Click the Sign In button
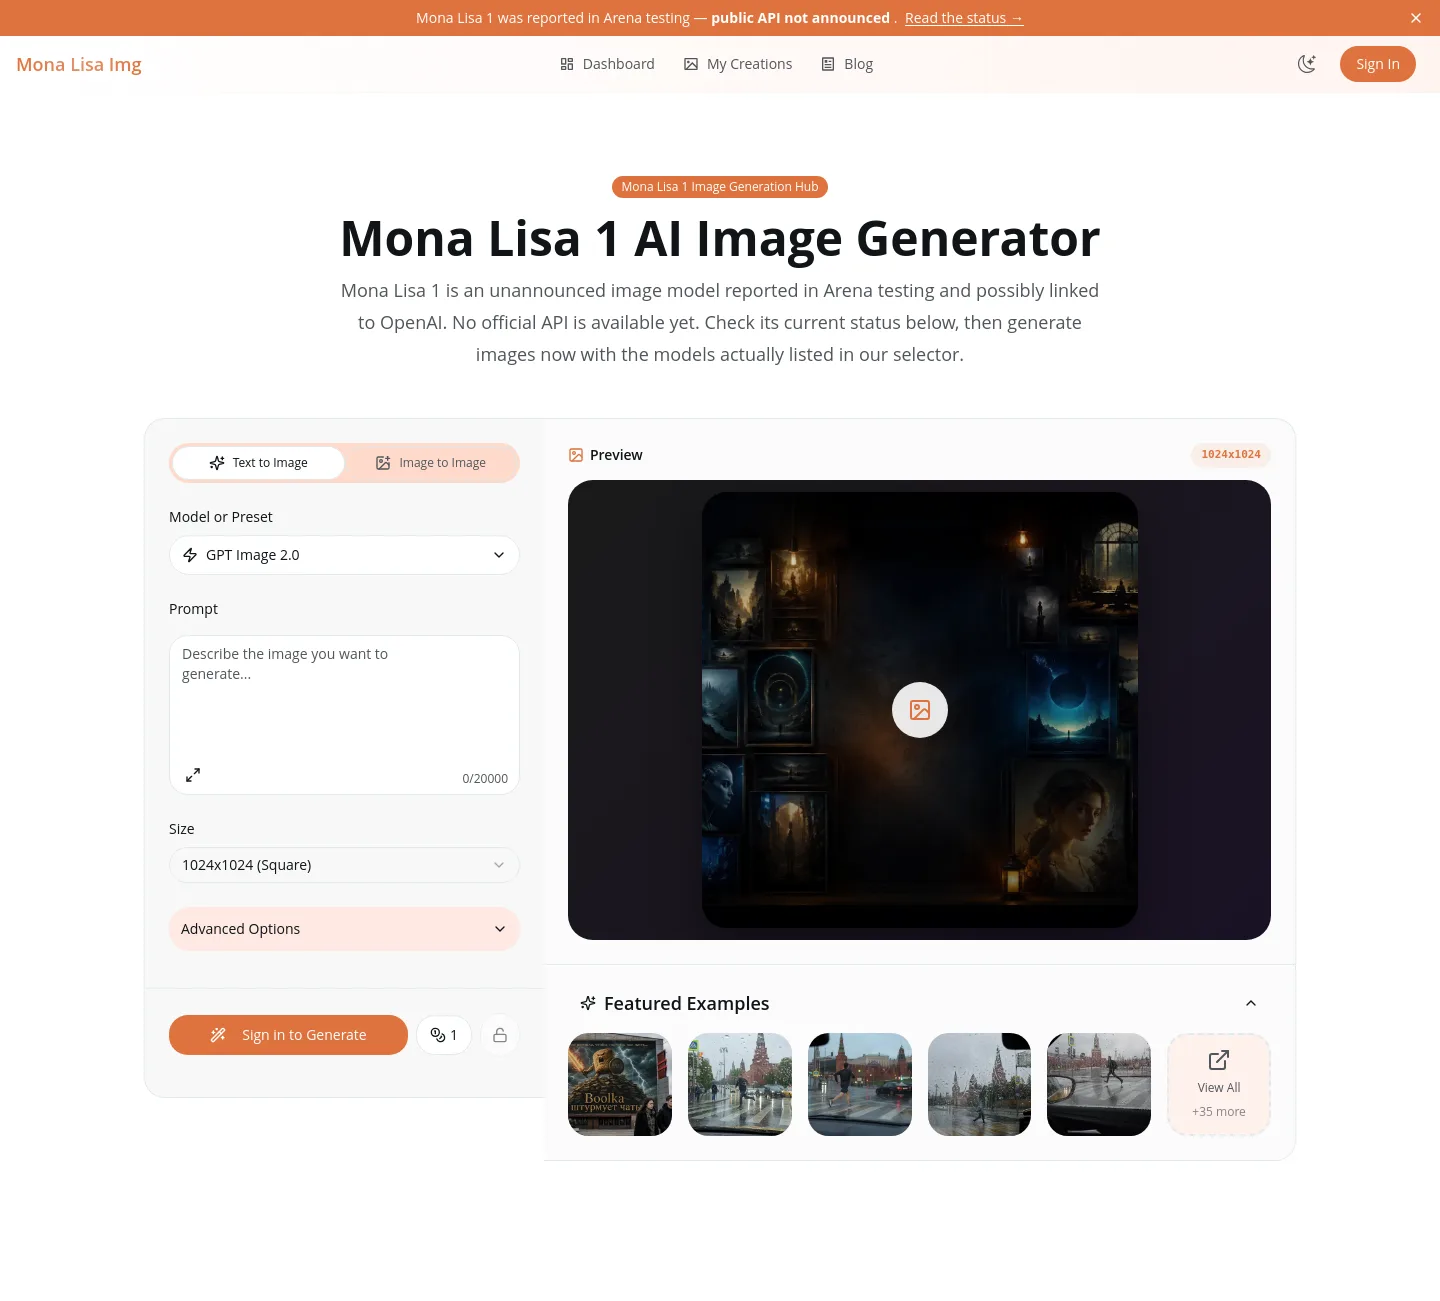The image size is (1440, 1301). point(1378,64)
